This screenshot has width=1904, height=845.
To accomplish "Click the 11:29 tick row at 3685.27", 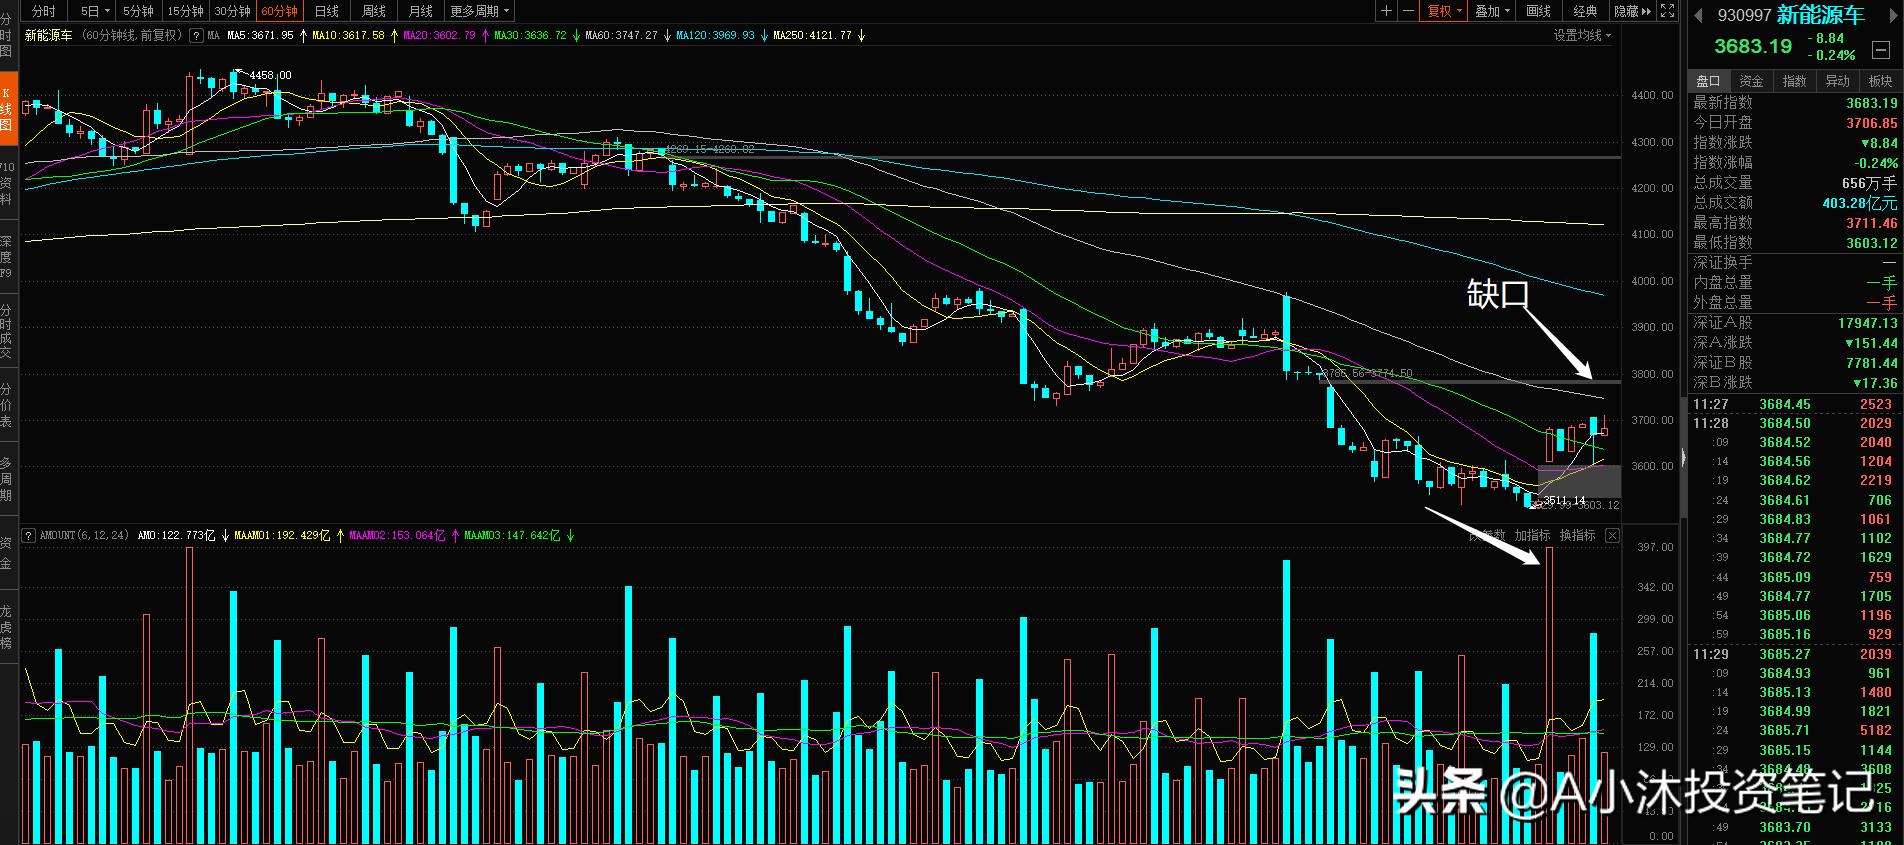I will (x=1795, y=654).
